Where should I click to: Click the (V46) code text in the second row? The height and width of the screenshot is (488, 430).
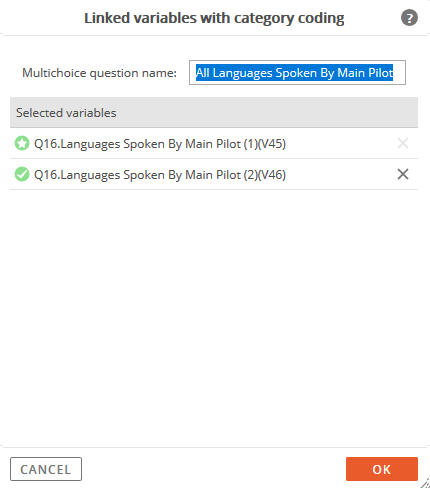tap(272, 175)
